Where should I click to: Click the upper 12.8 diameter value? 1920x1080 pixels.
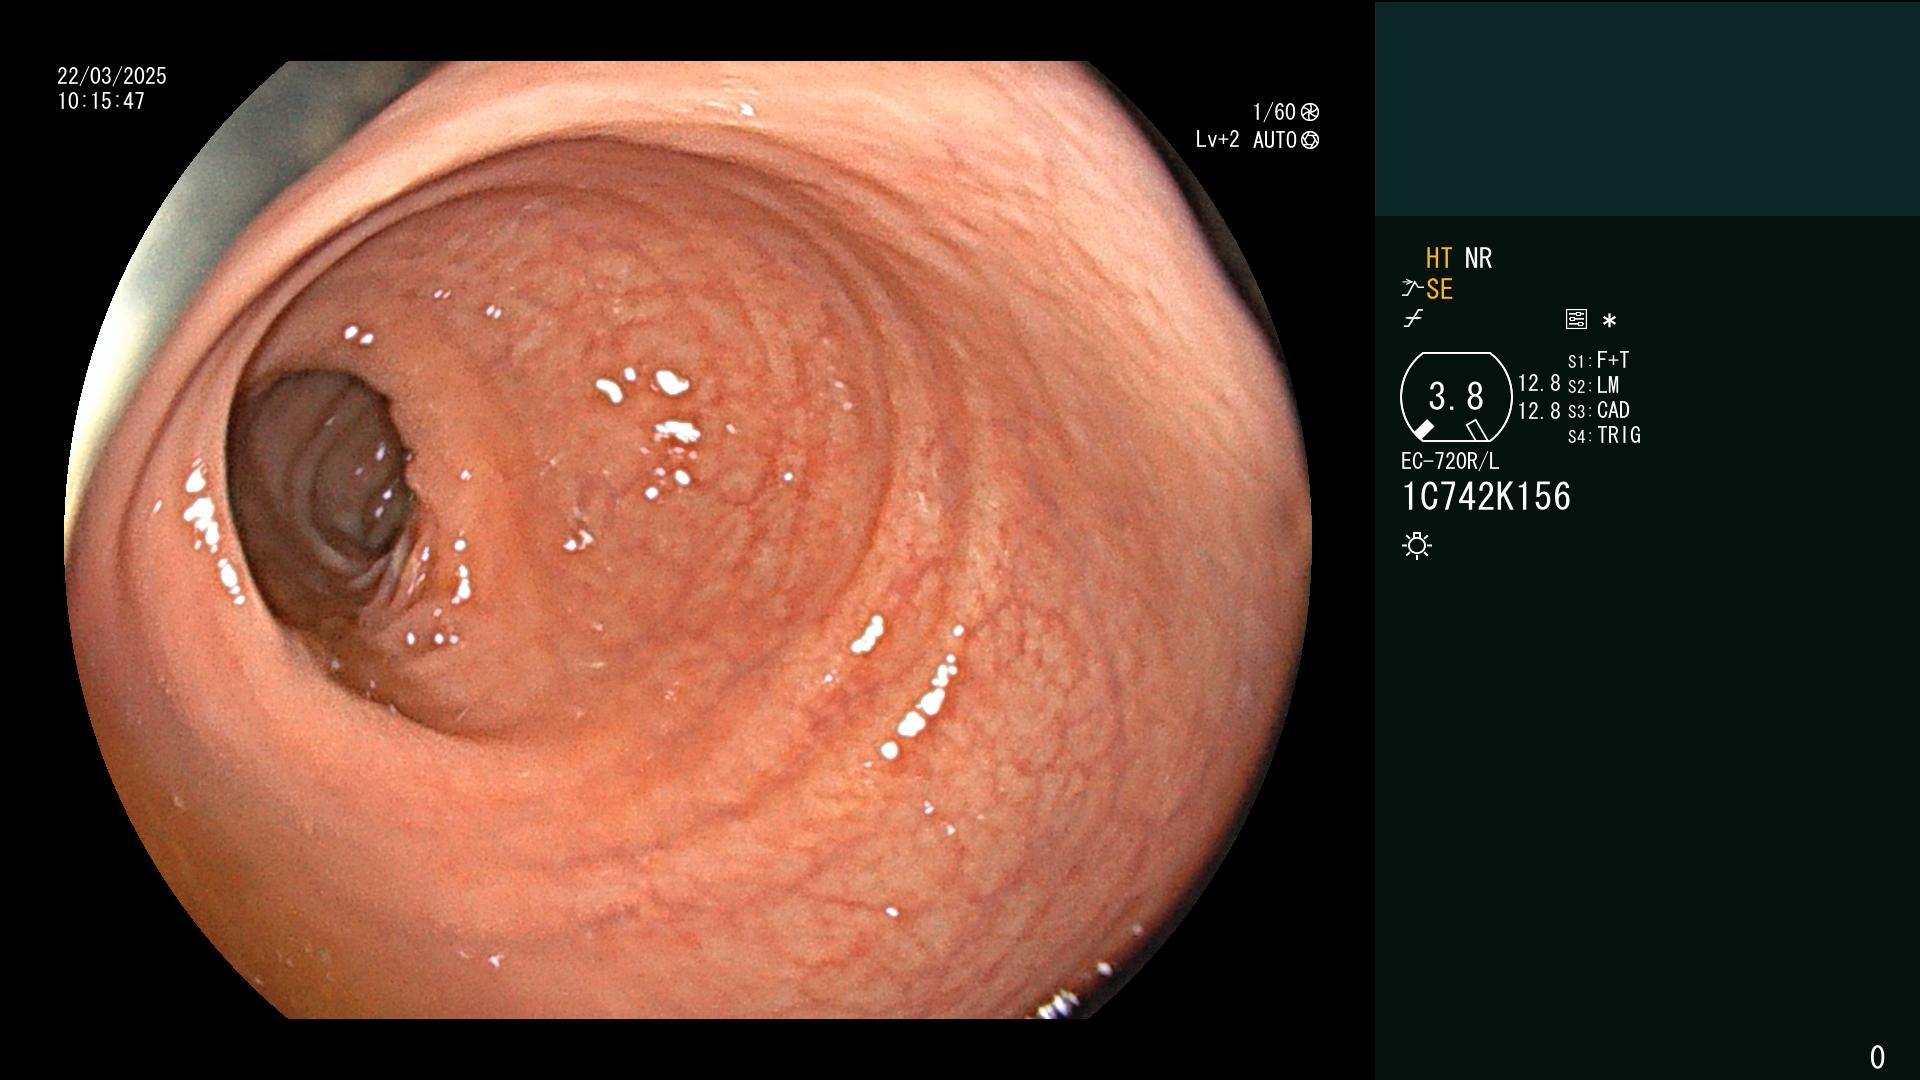pos(1539,384)
